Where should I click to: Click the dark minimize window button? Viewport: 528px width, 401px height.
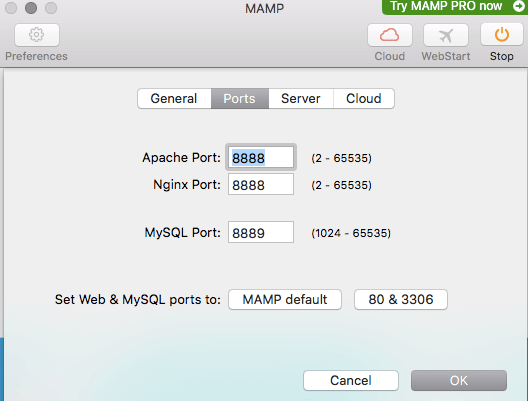coord(31,8)
